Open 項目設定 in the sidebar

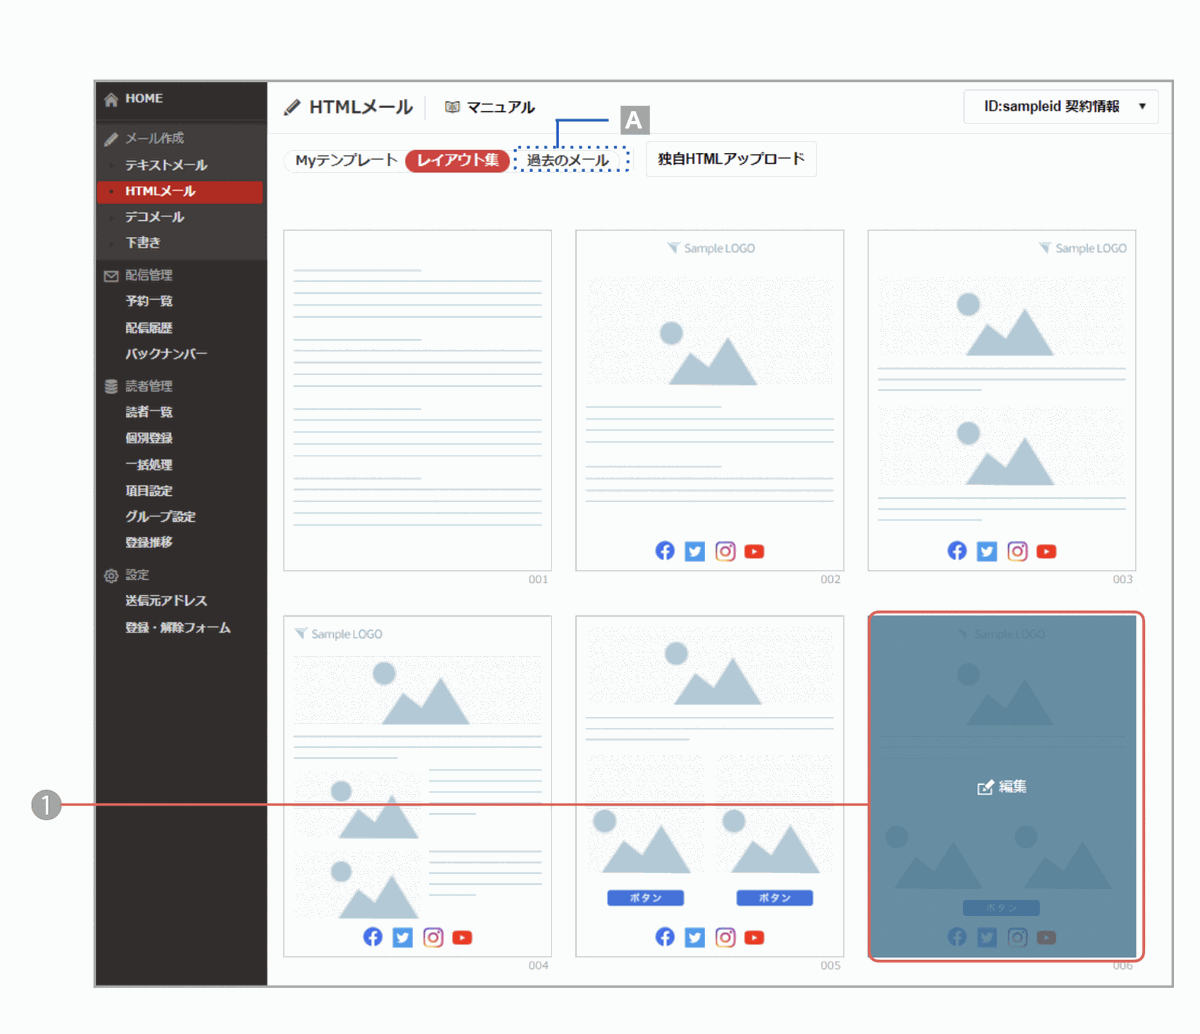(149, 491)
